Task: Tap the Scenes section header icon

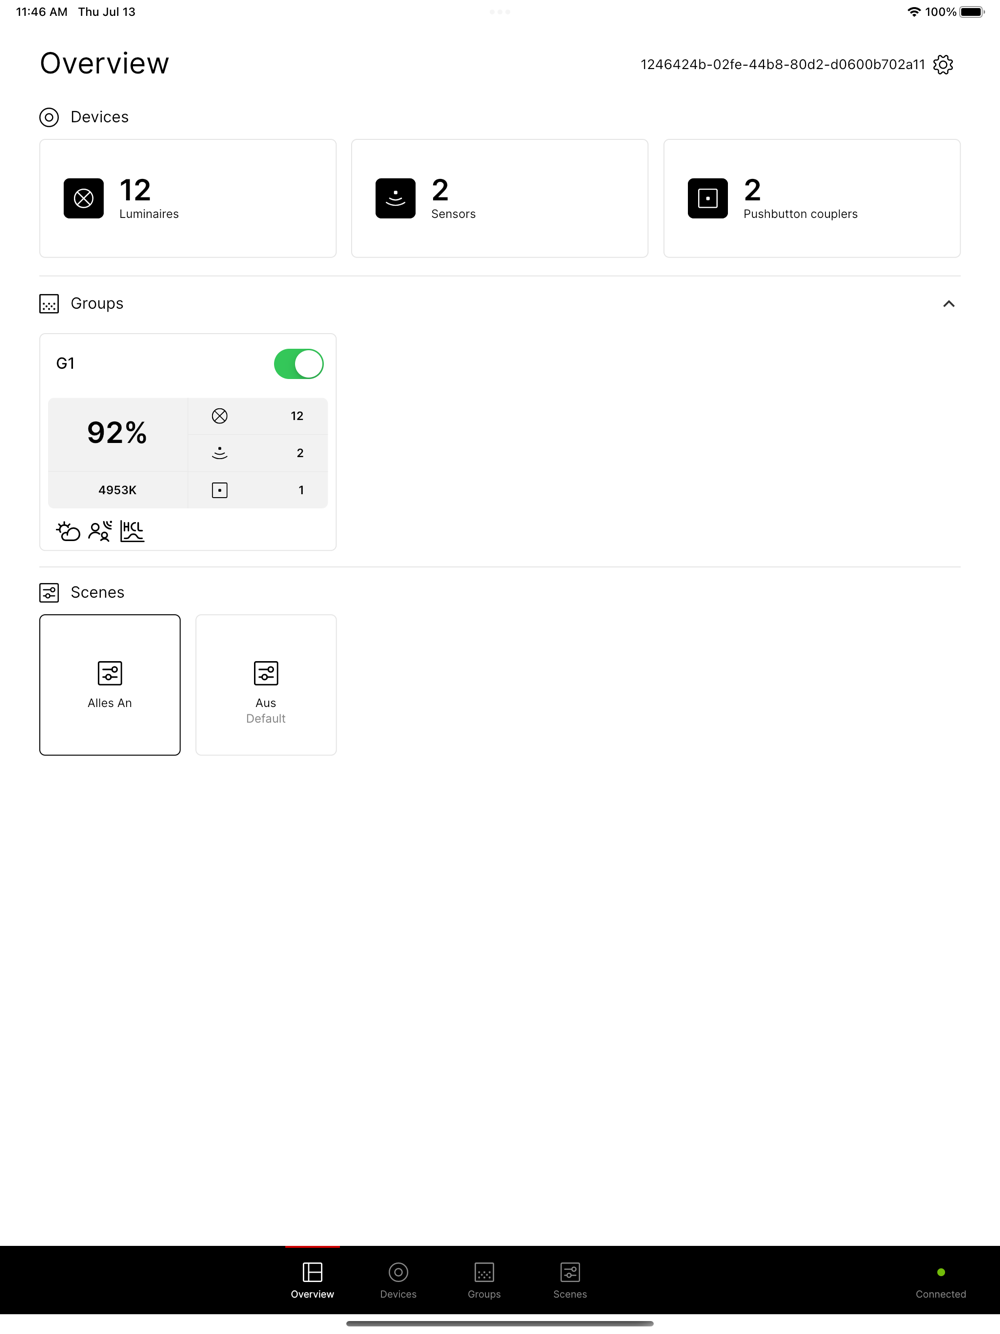Action: pos(49,593)
